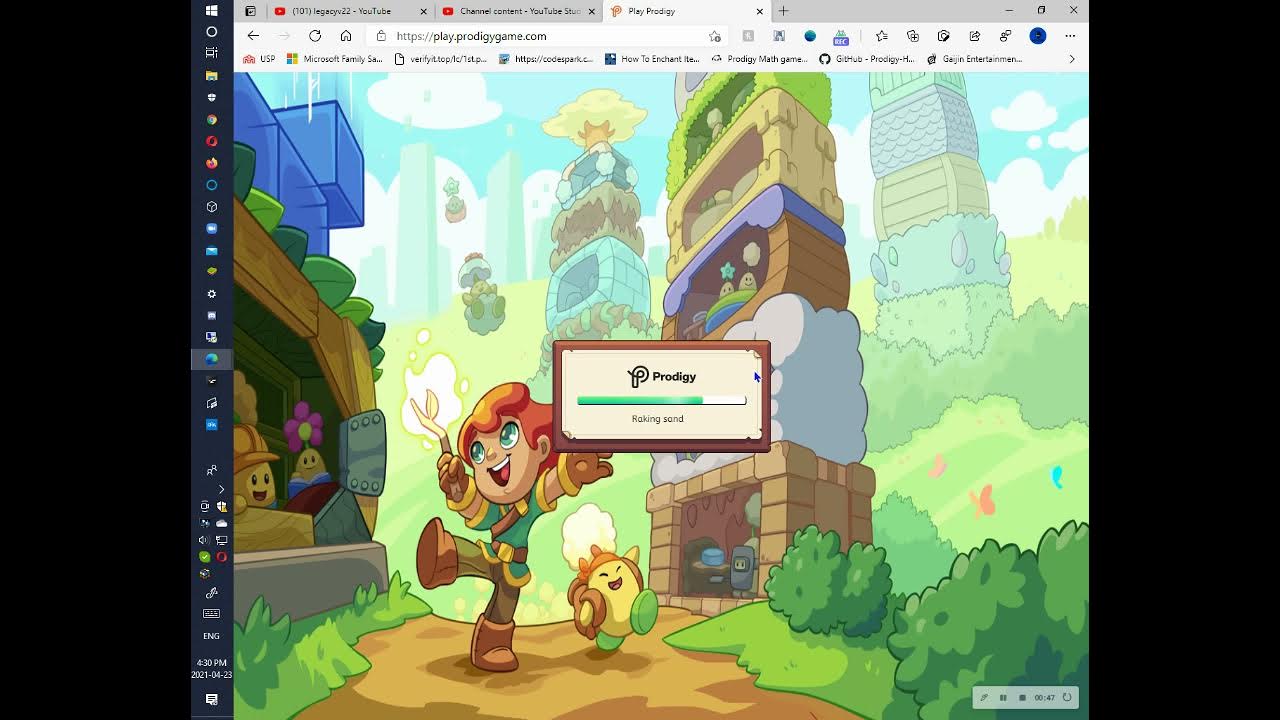Go to the browser home page
This screenshot has width=1280, height=720.
pos(346,36)
